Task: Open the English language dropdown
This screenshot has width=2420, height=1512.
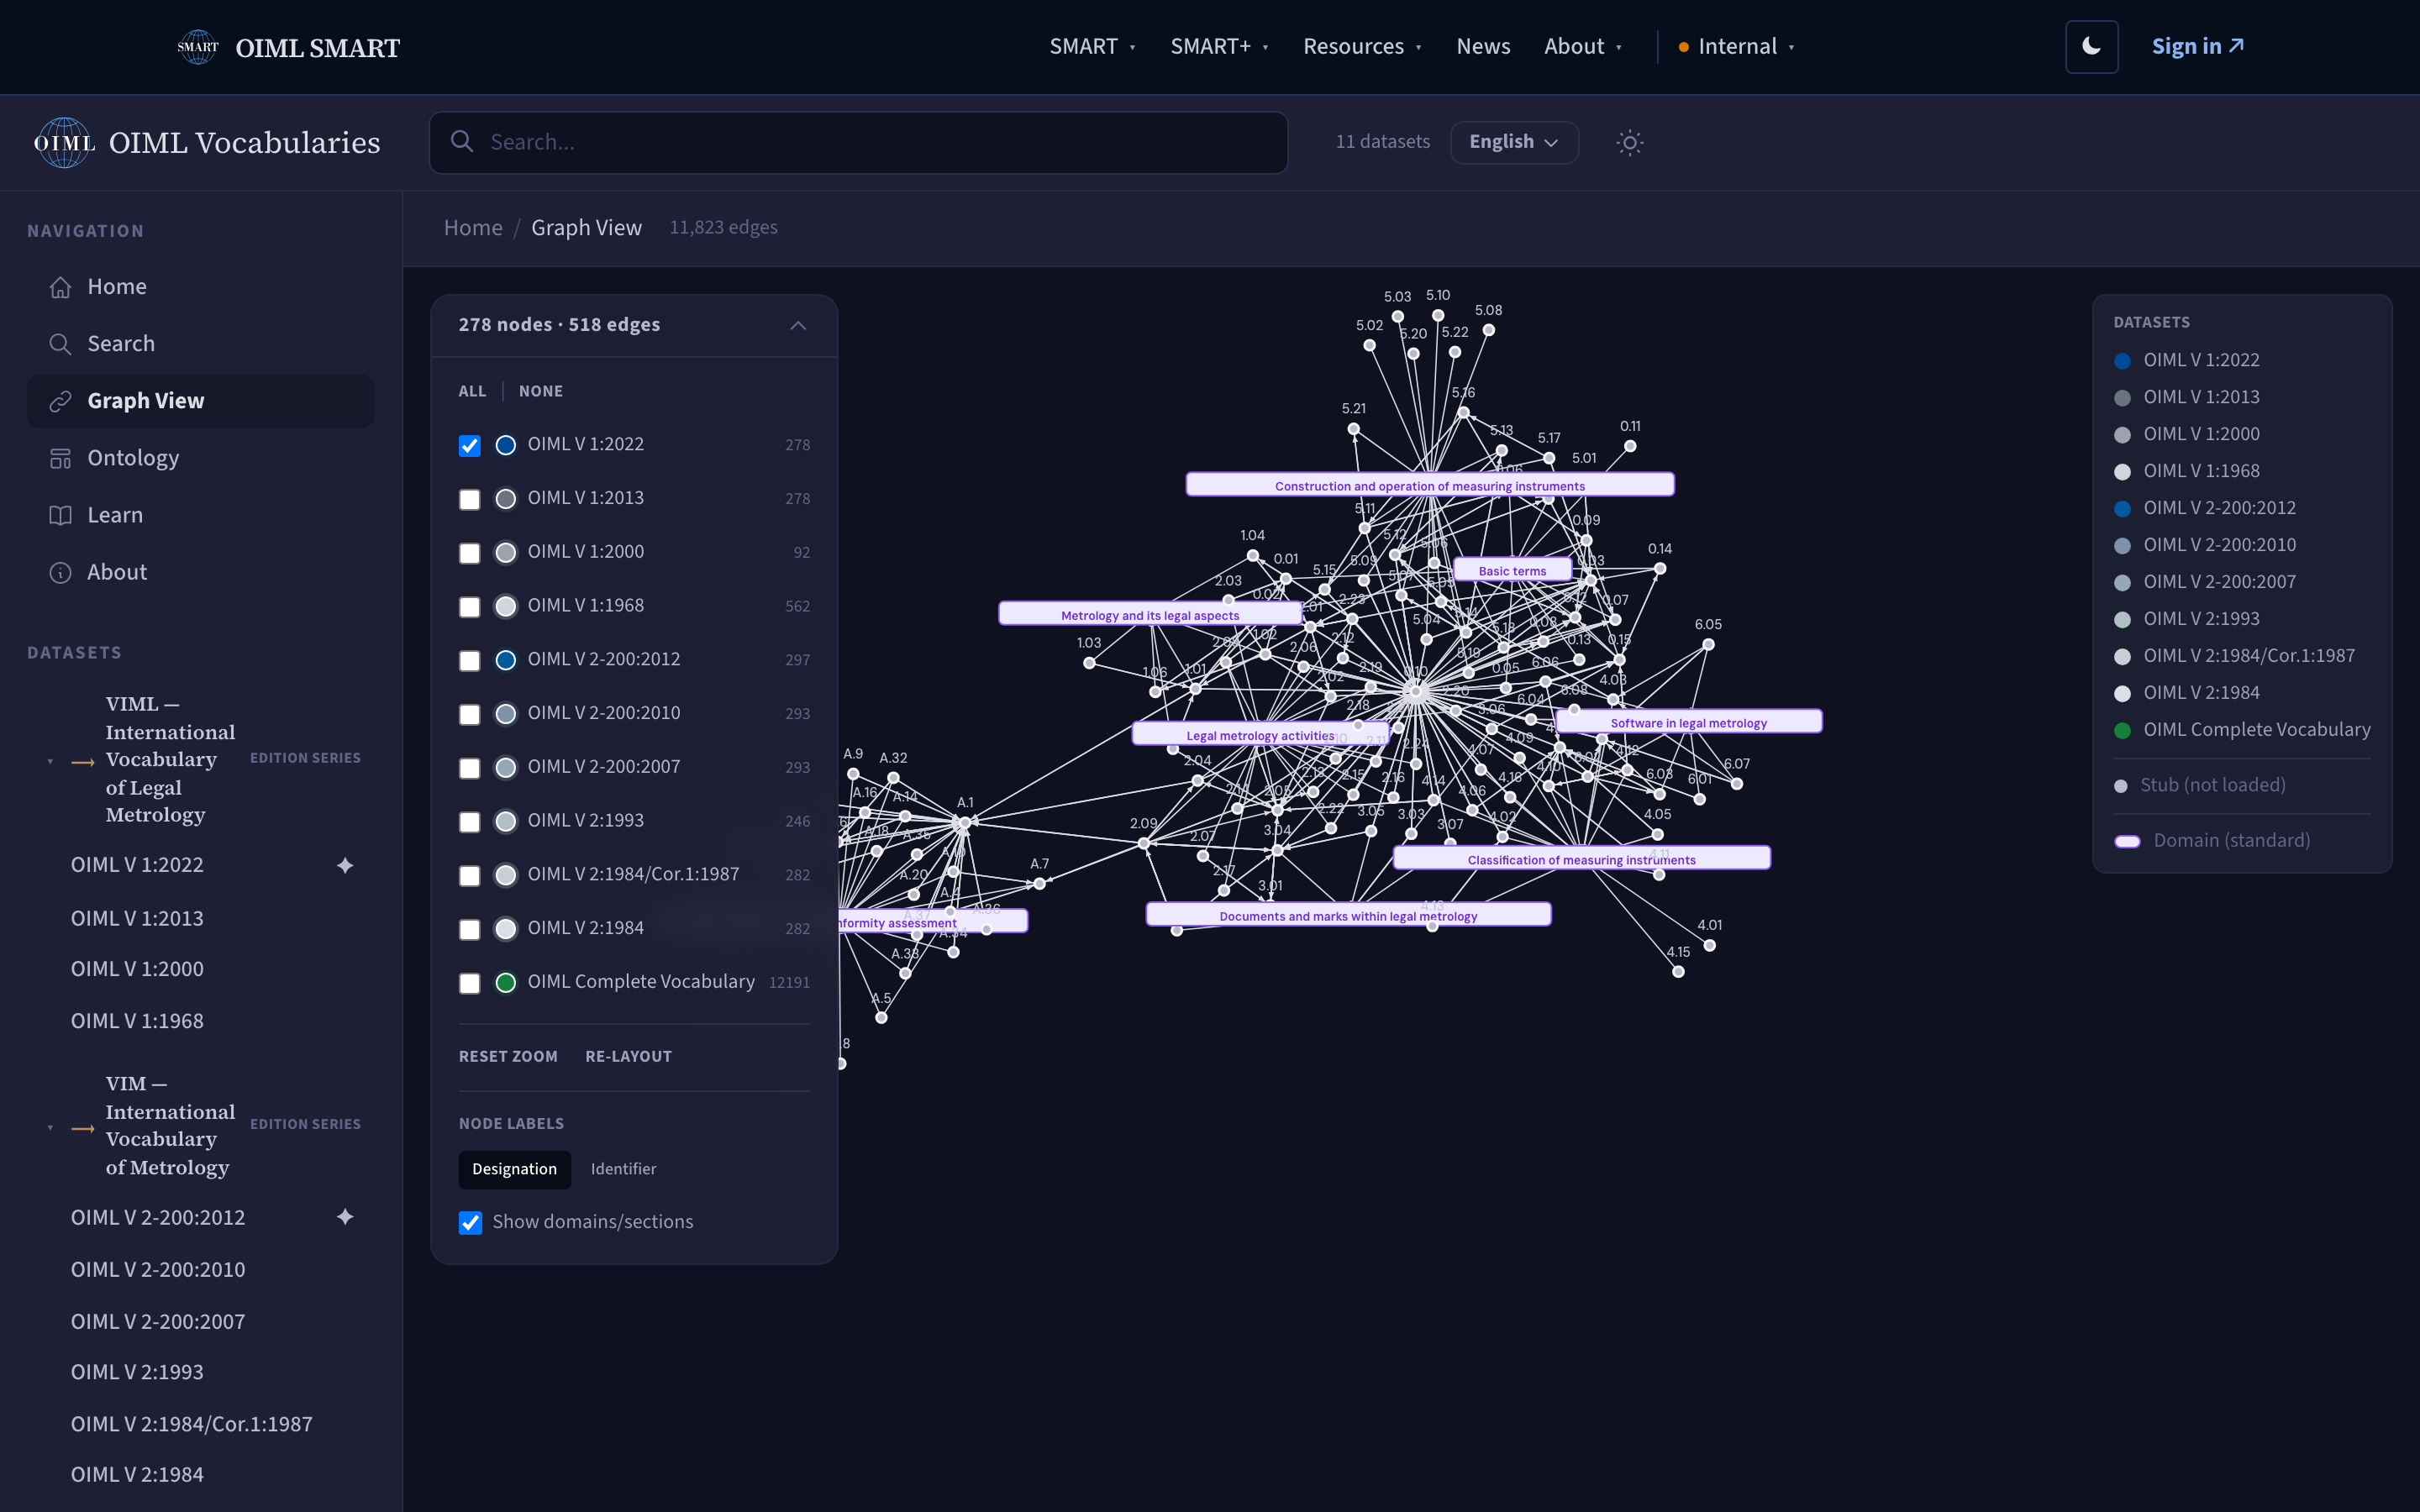Action: pyautogui.click(x=1514, y=142)
